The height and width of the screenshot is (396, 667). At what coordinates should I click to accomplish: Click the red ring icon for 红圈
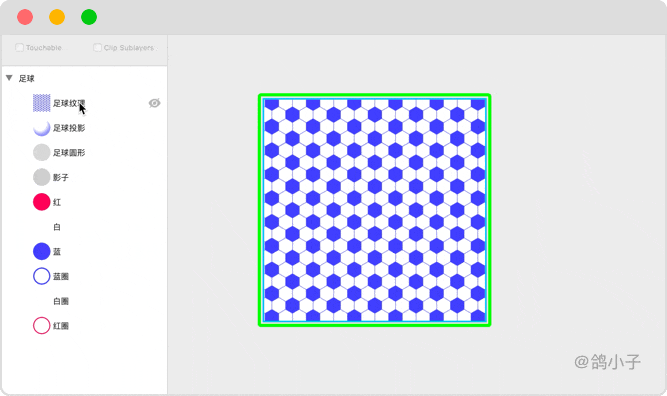[42, 325]
